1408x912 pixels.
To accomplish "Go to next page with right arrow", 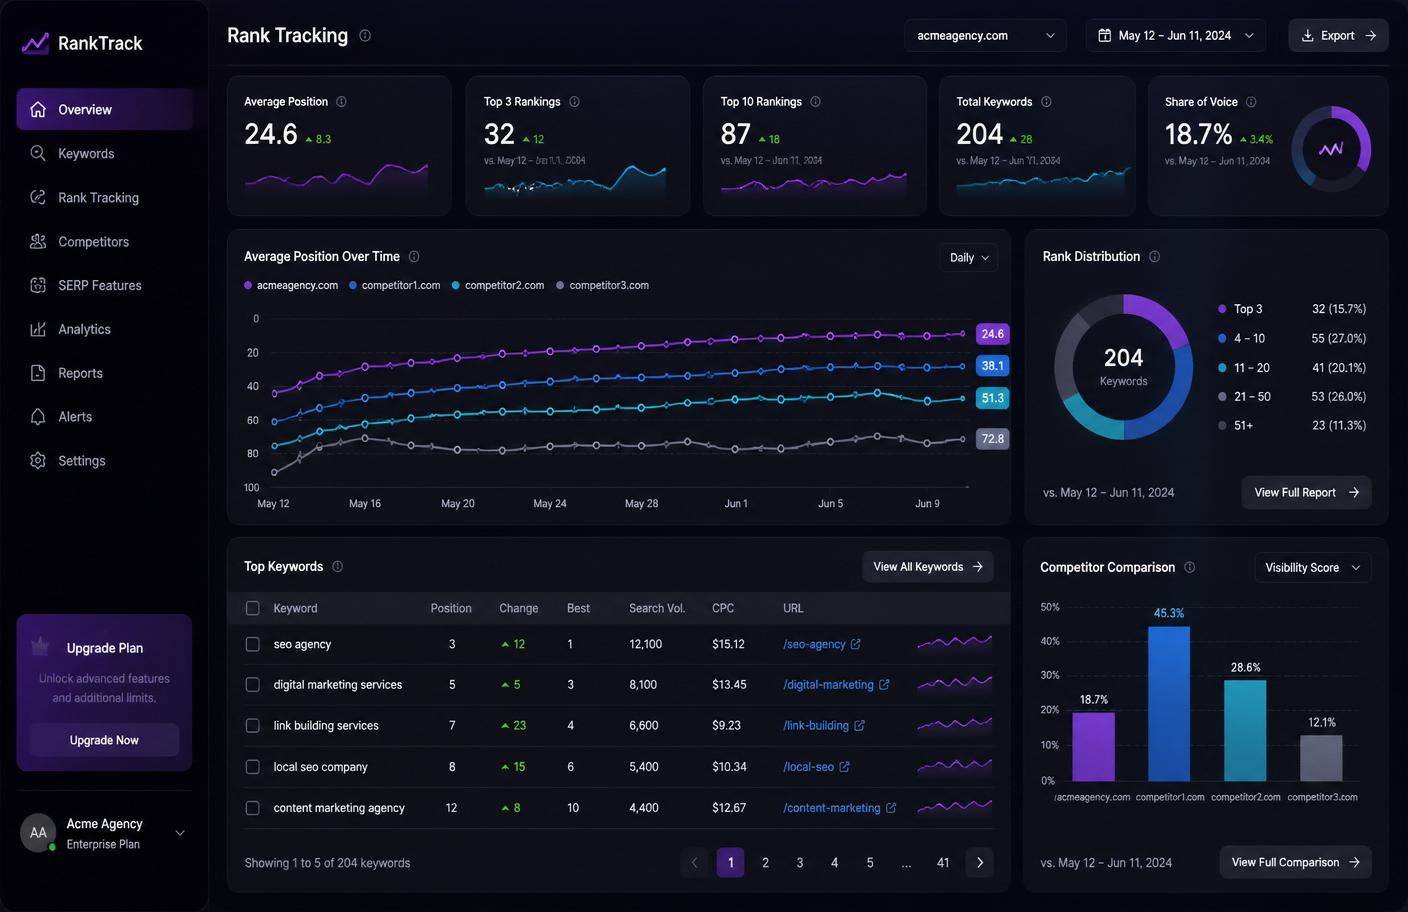I will (980, 862).
